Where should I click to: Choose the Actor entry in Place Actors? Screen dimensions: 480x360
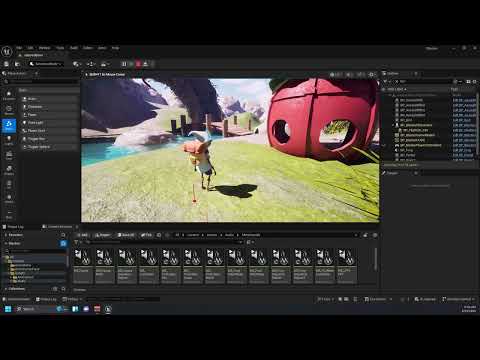(x=49, y=99)
